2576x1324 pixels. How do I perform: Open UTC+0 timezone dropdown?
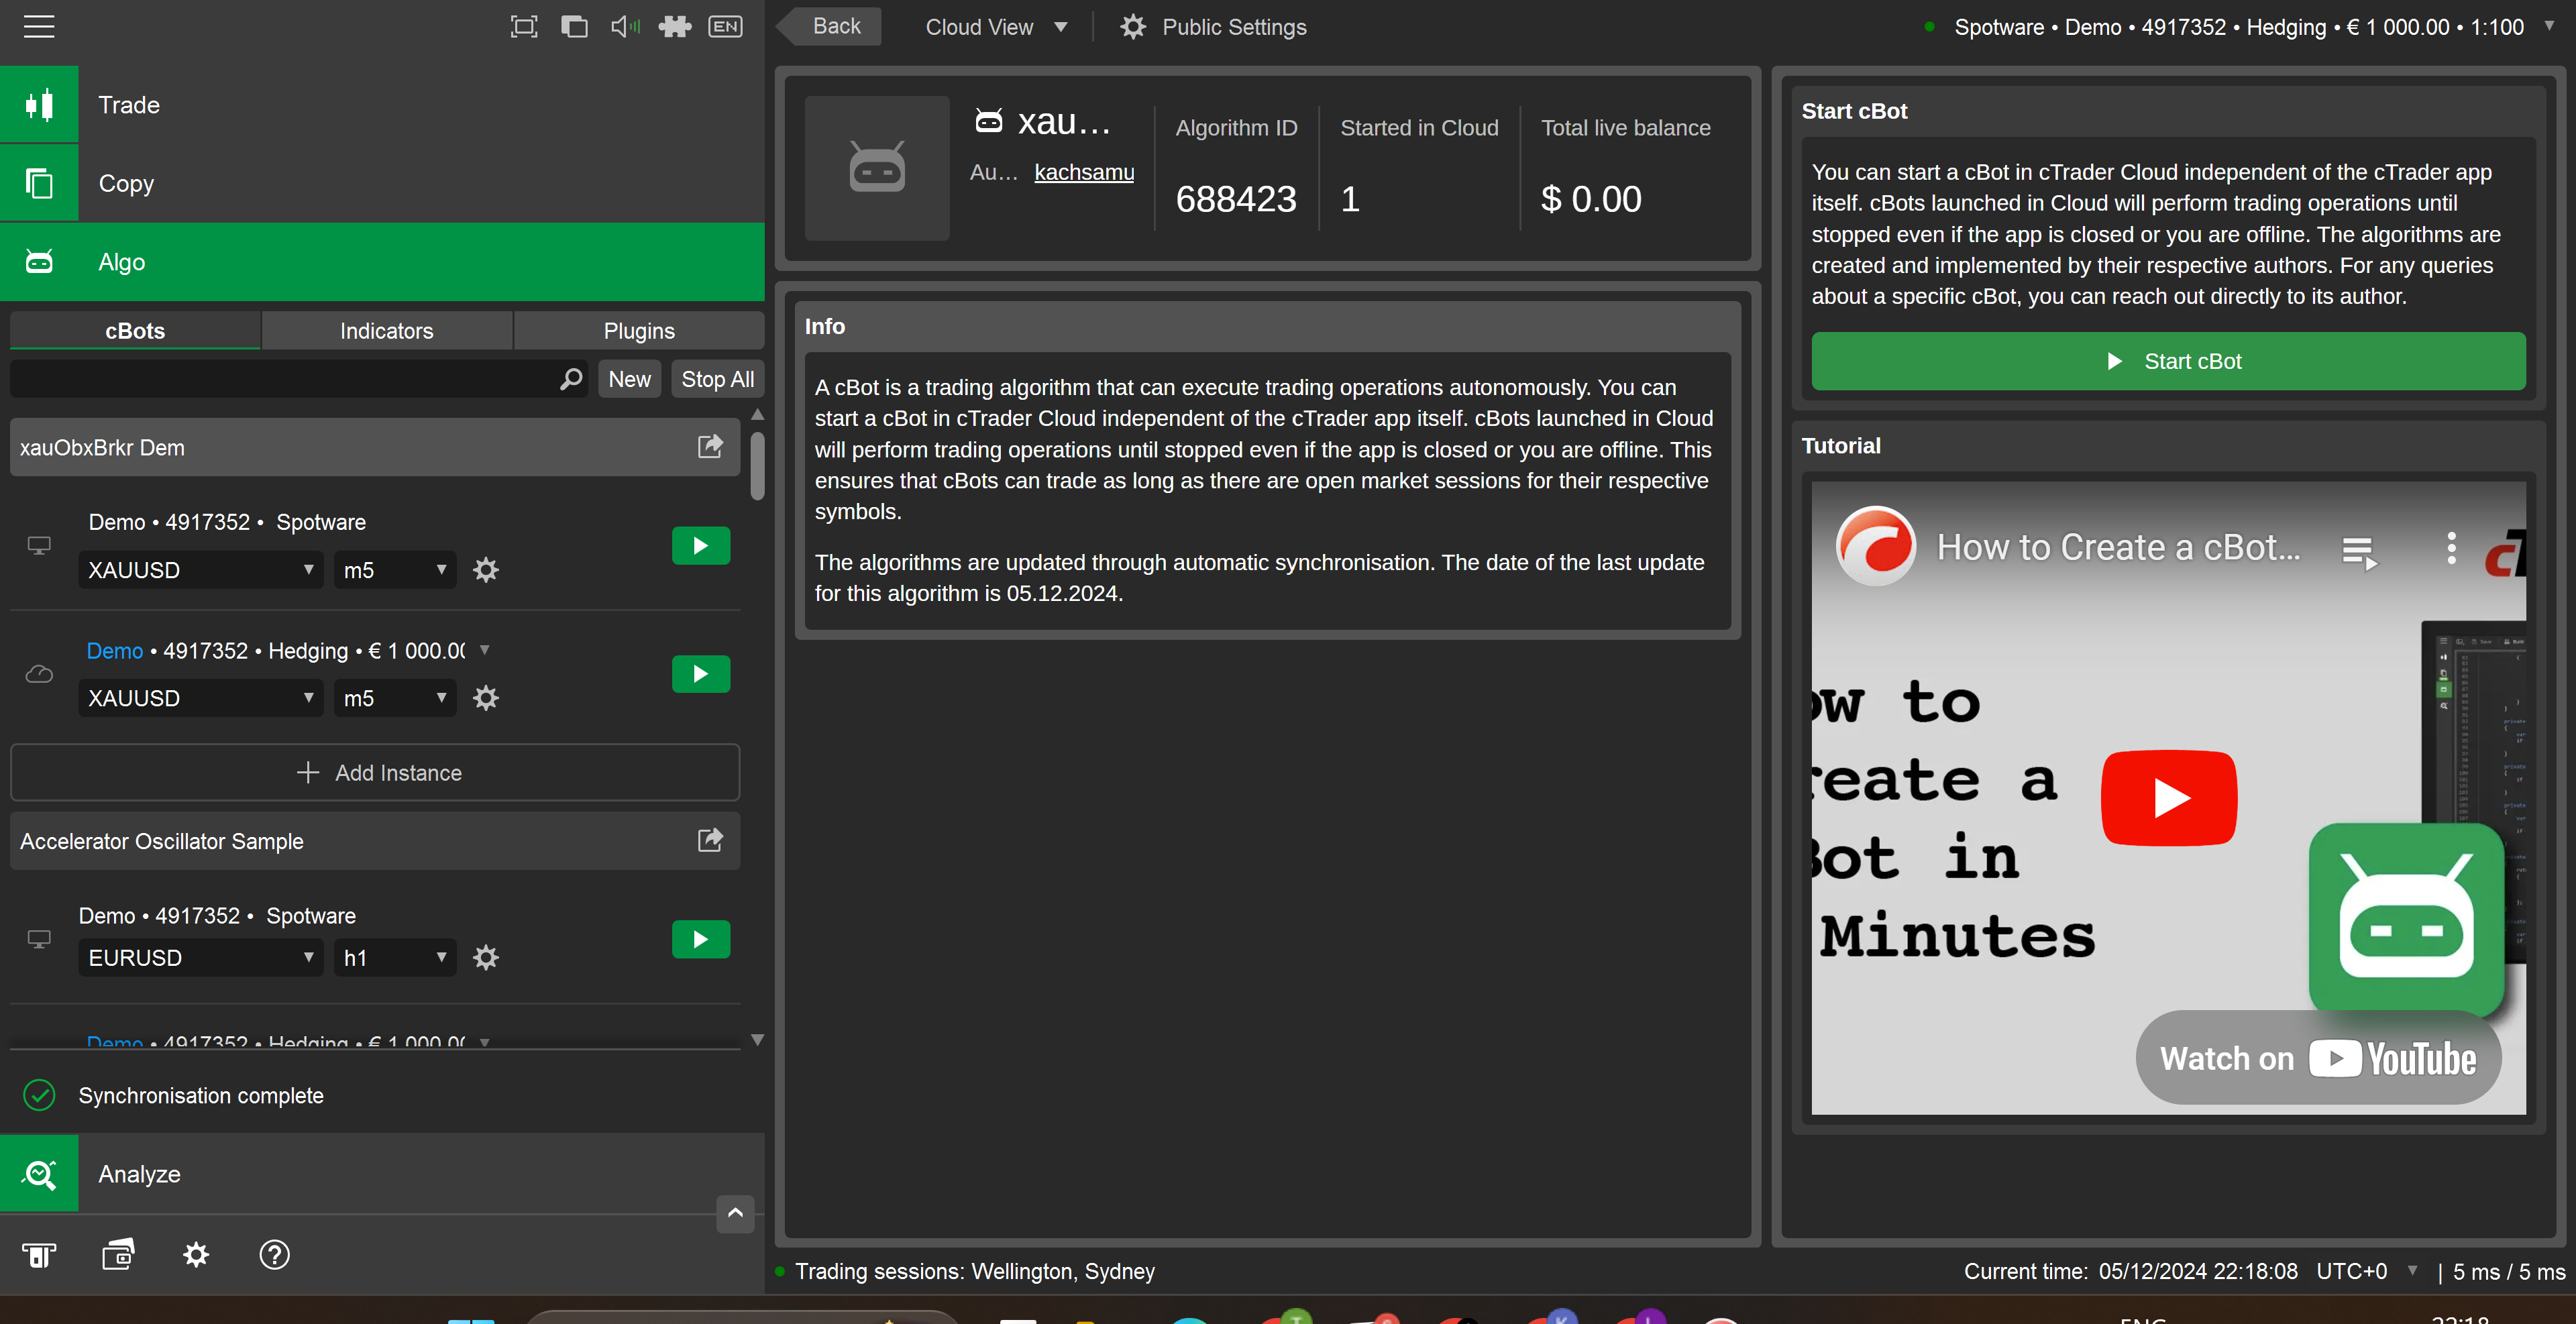(x=2366, y=1271)
